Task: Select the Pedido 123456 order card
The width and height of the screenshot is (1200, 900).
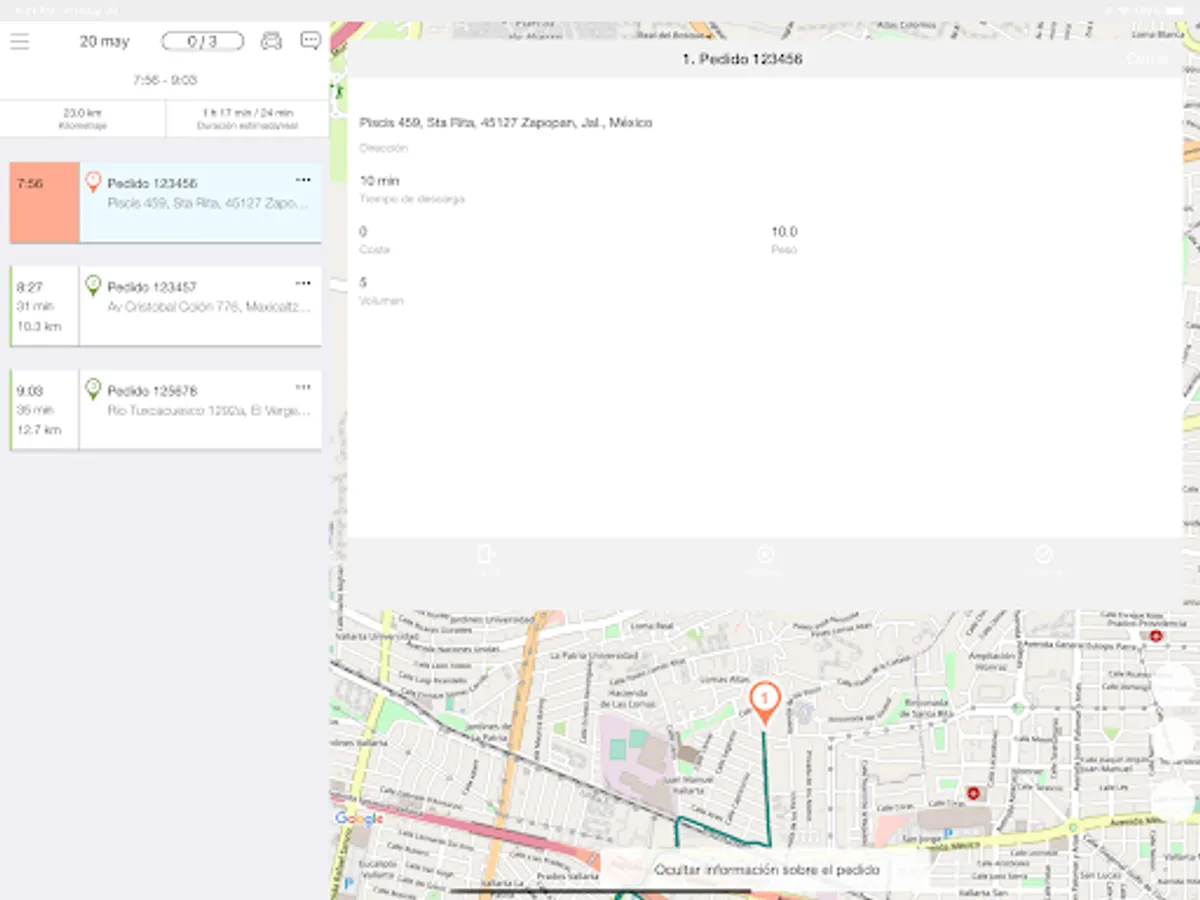Action: [x=166, y=203]
